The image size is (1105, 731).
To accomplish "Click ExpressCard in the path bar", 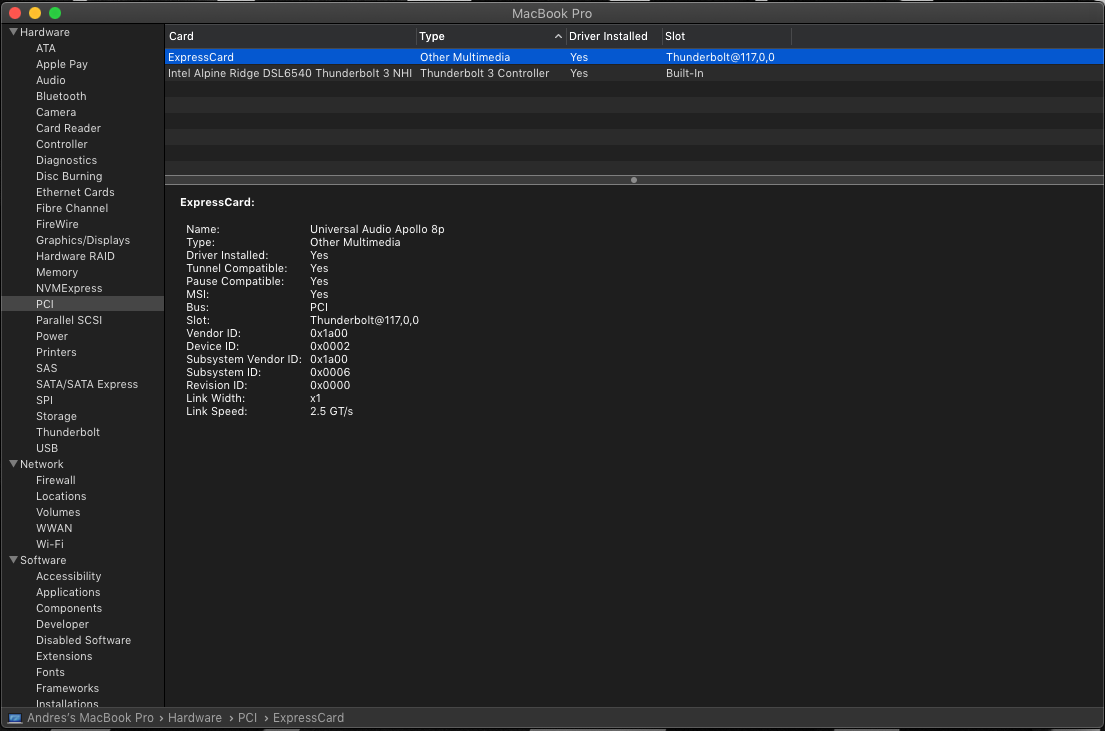I will pyautogui.click(x=309, y=718).
